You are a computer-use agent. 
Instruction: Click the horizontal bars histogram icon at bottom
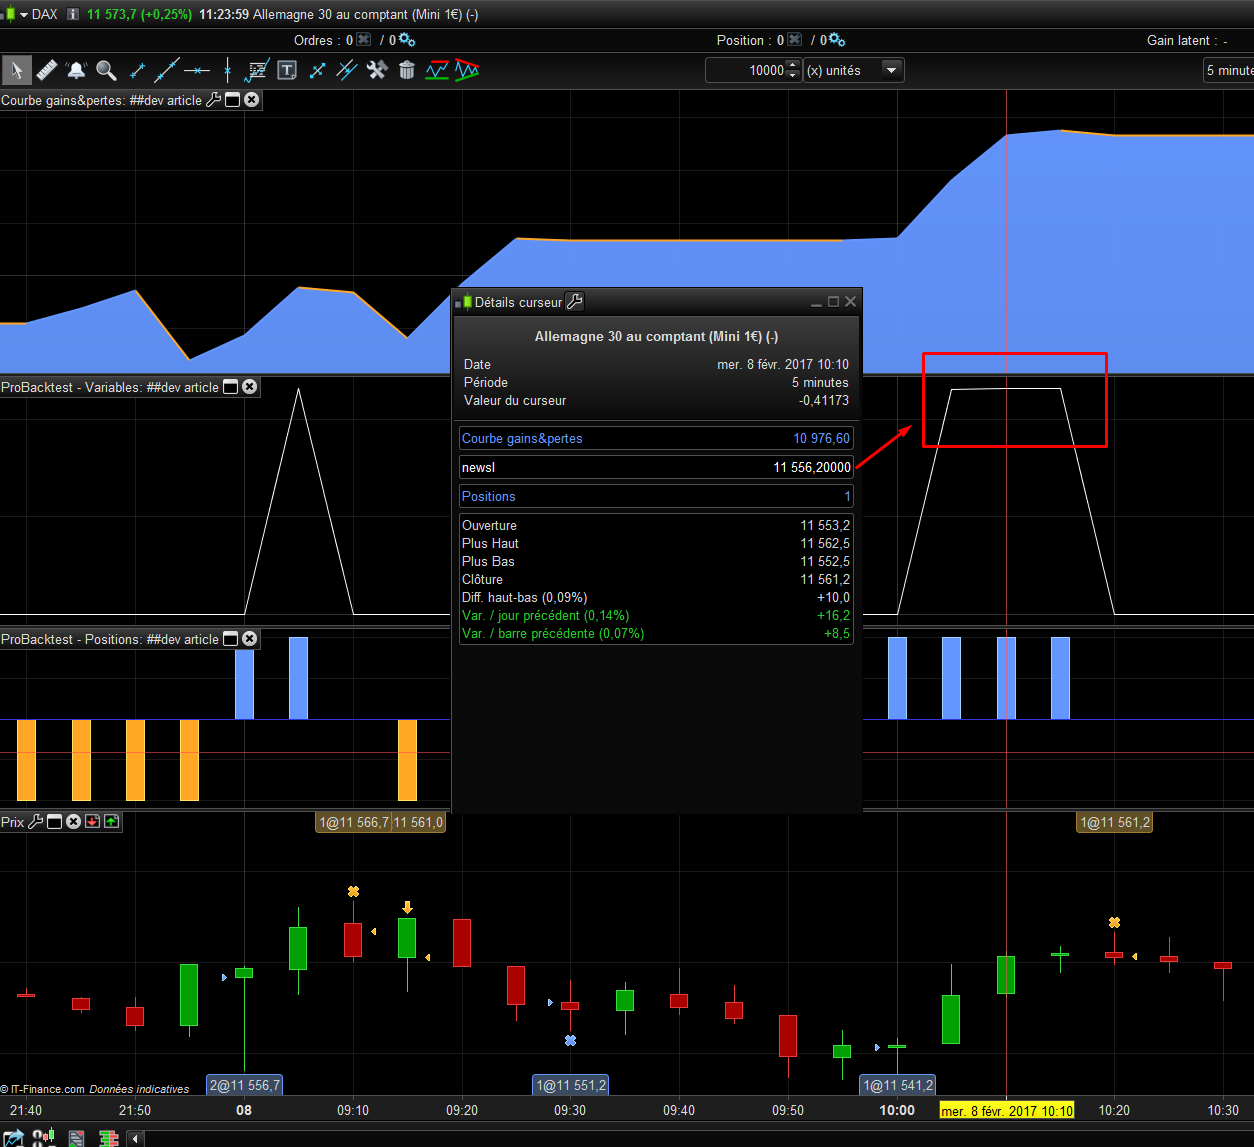[109, 1138]
